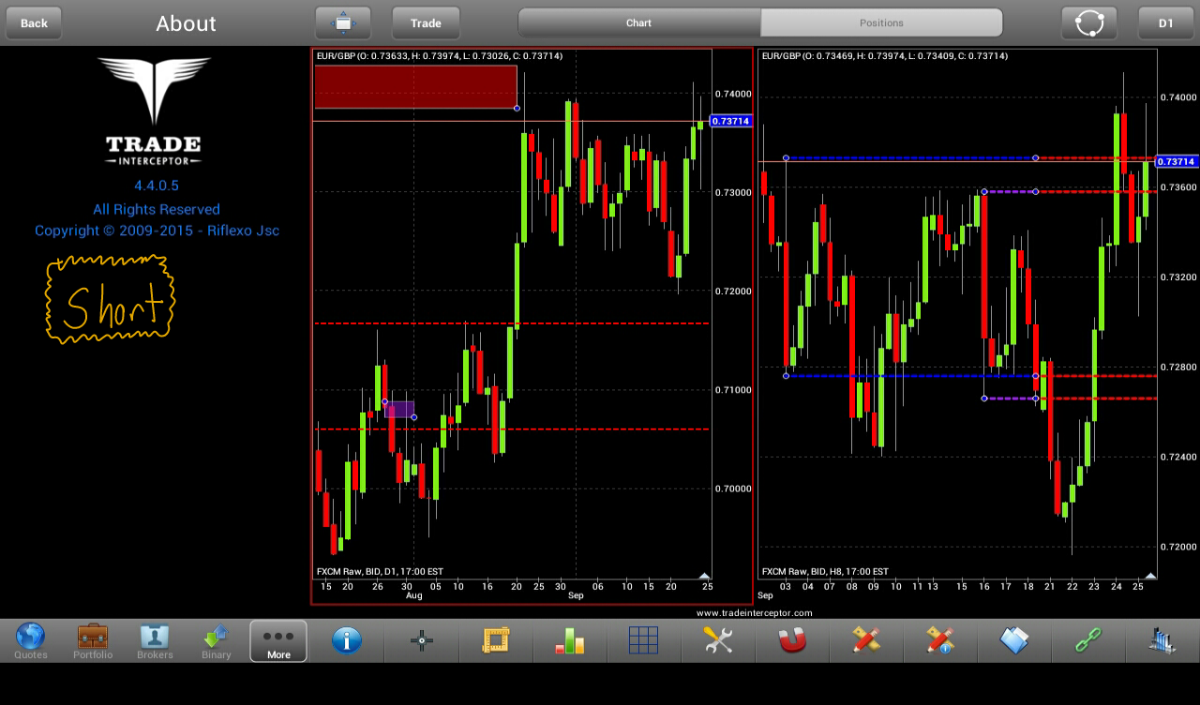1200x705 pixels.
Task: Open the Trade button
Action: [x=426, y=23]
